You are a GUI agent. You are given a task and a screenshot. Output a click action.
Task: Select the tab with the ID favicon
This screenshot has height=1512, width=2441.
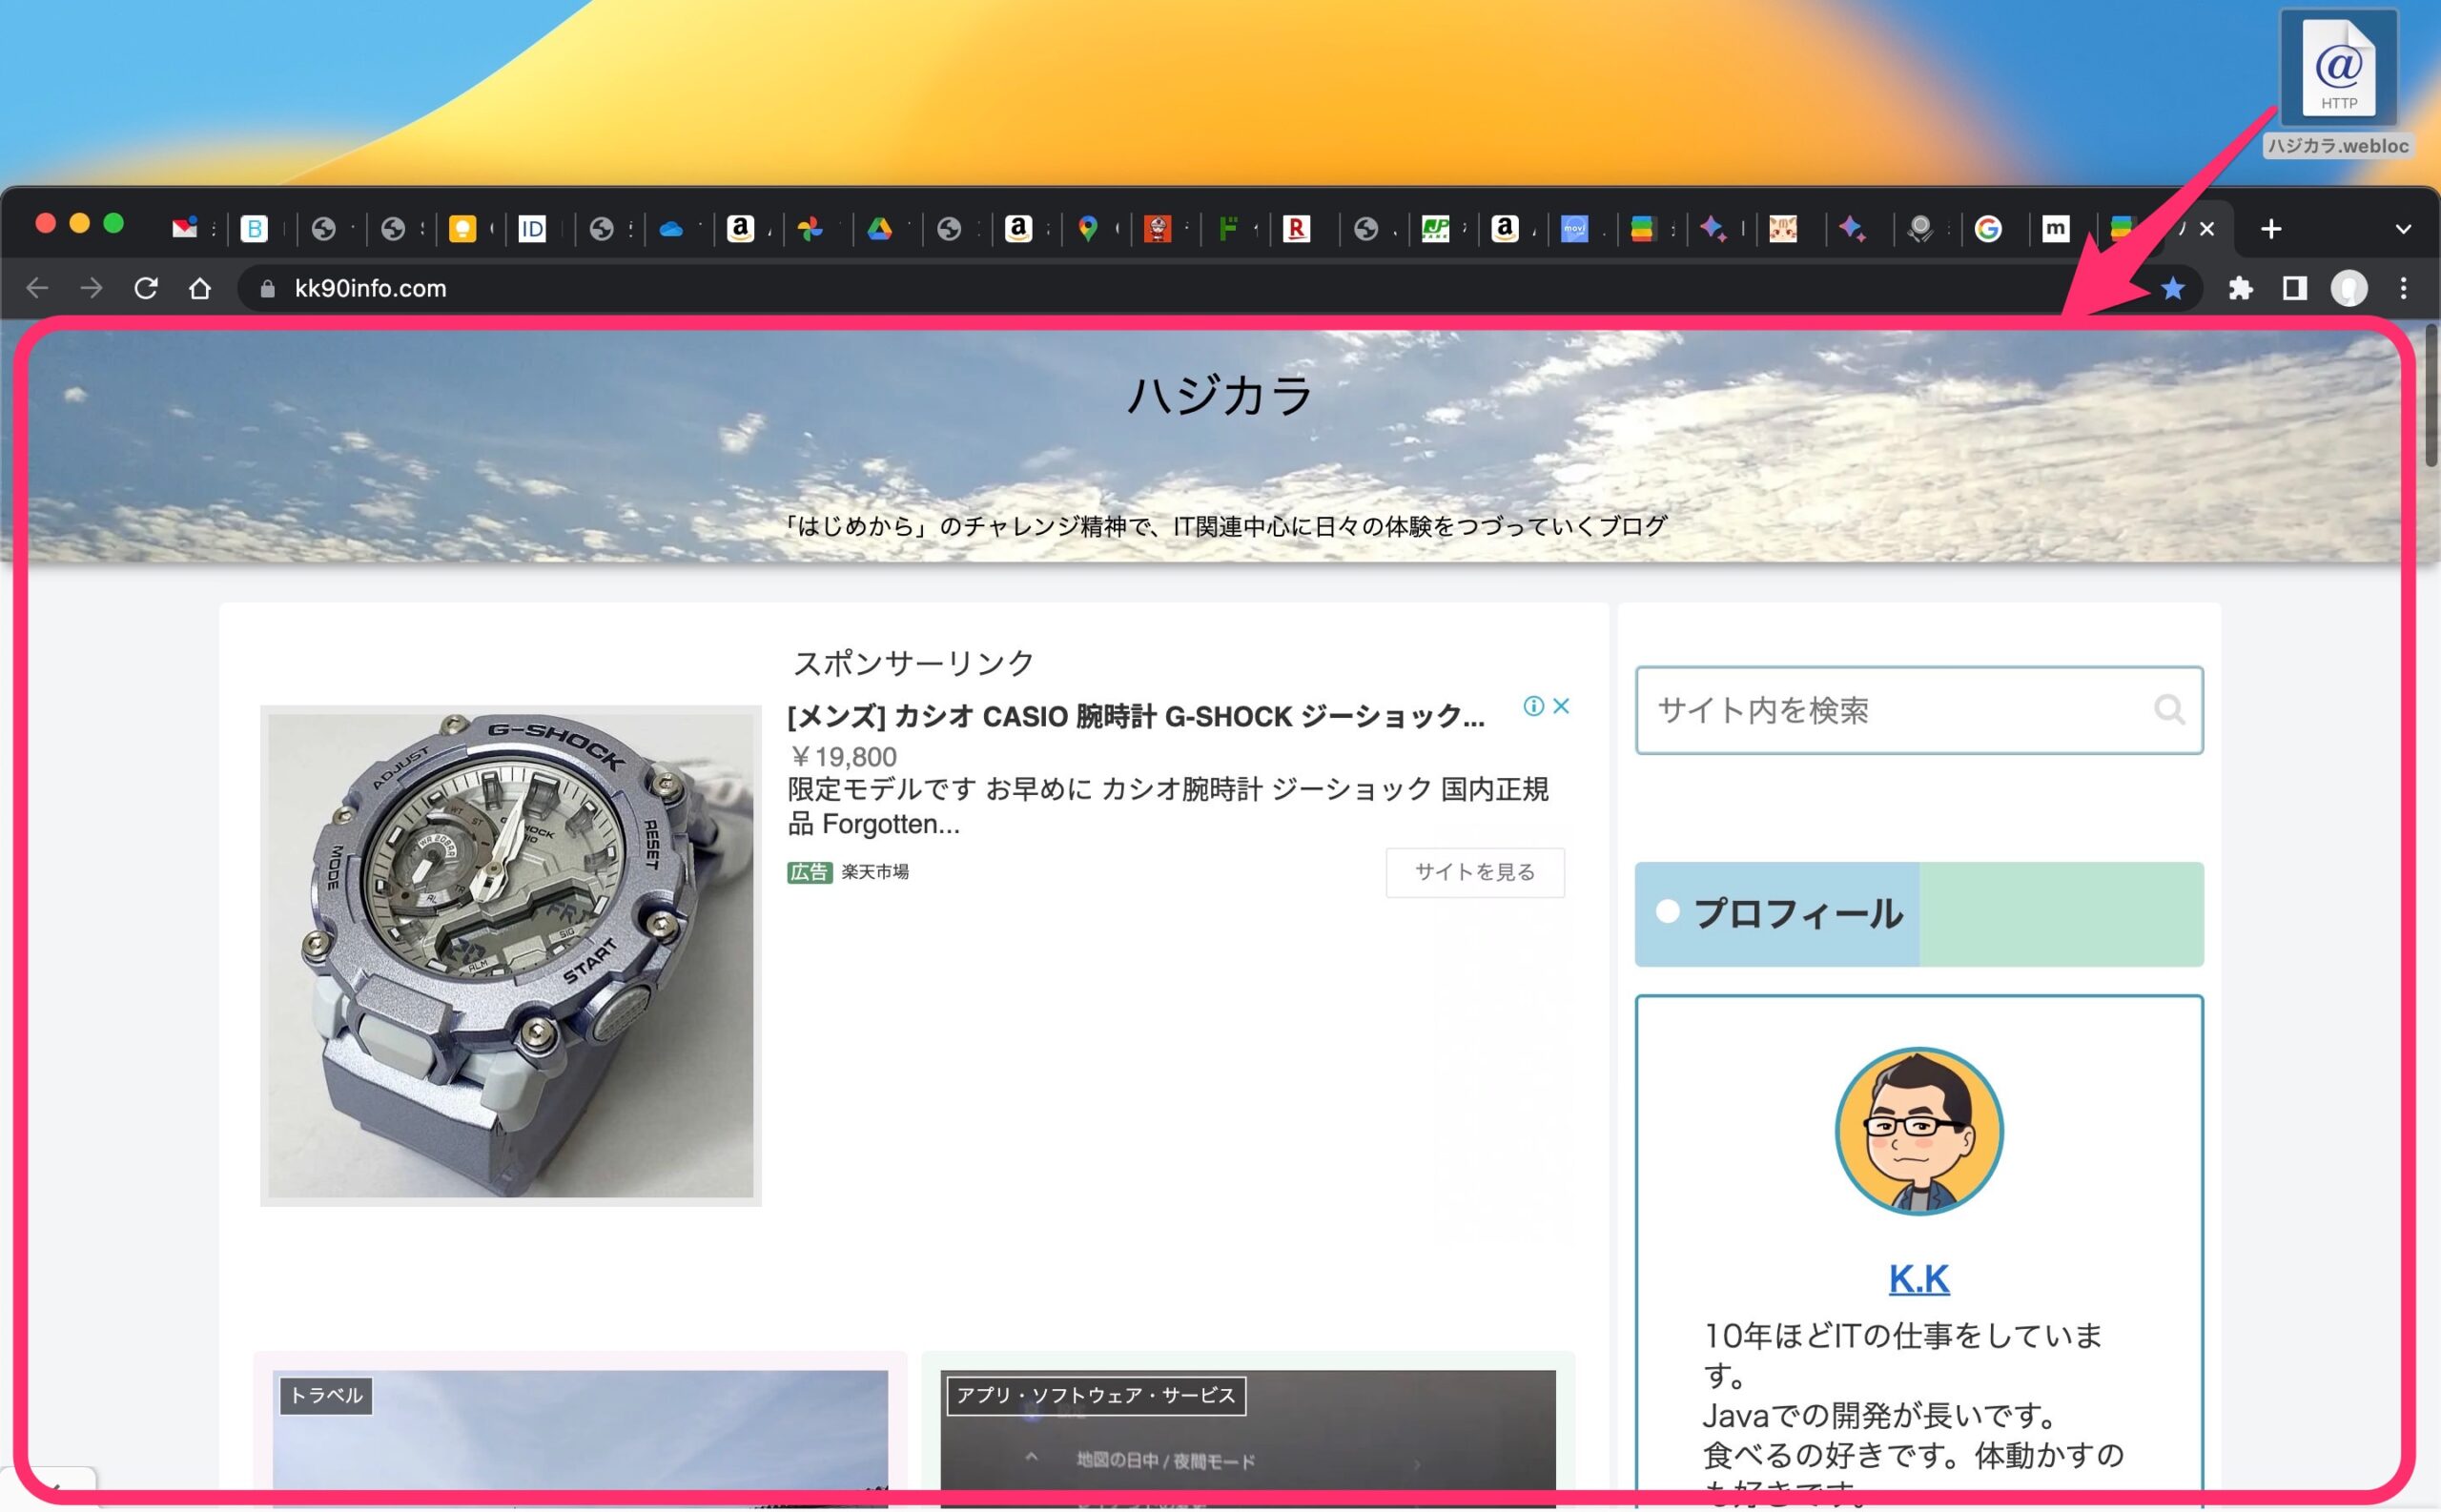[532, 229]
